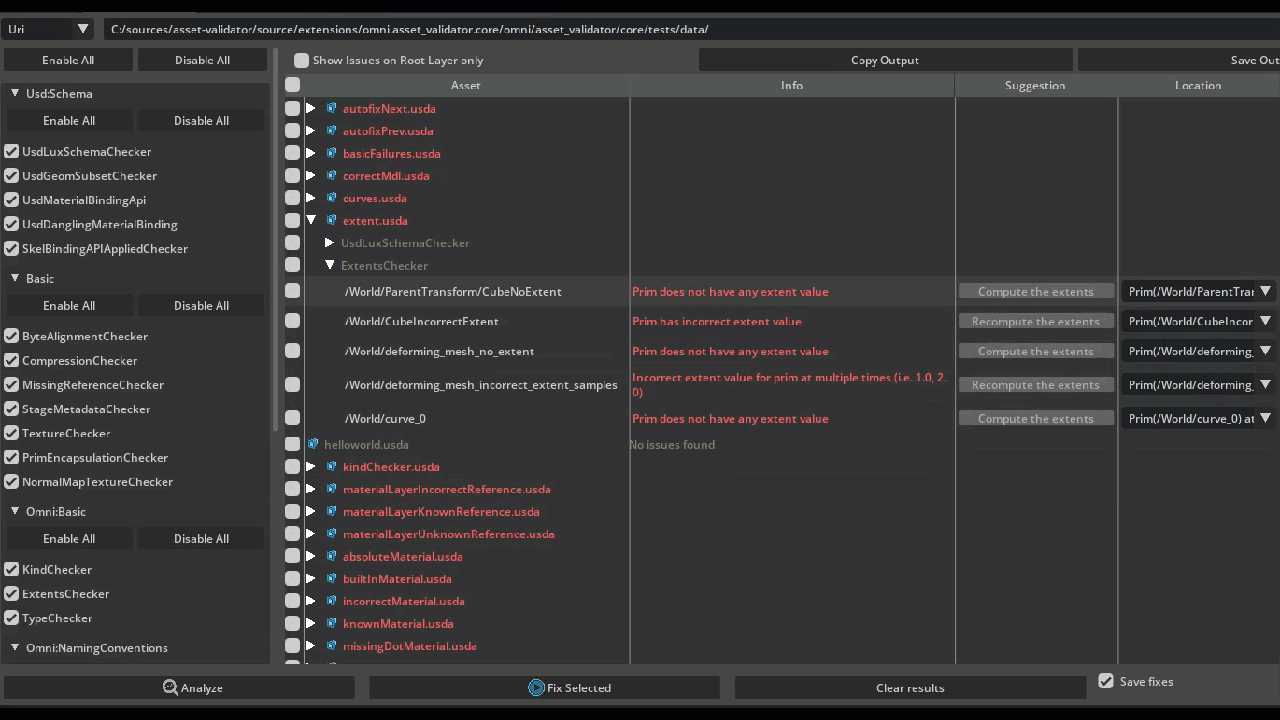Click the USD file icon beside correctMdl.usda
This screenshot has height=720, width=1280.
point(332,176)
